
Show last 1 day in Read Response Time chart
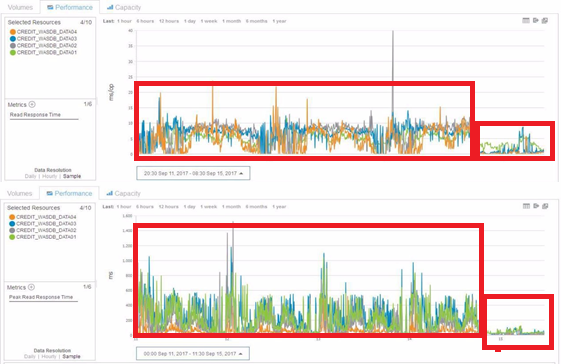[x=190, y=21]
